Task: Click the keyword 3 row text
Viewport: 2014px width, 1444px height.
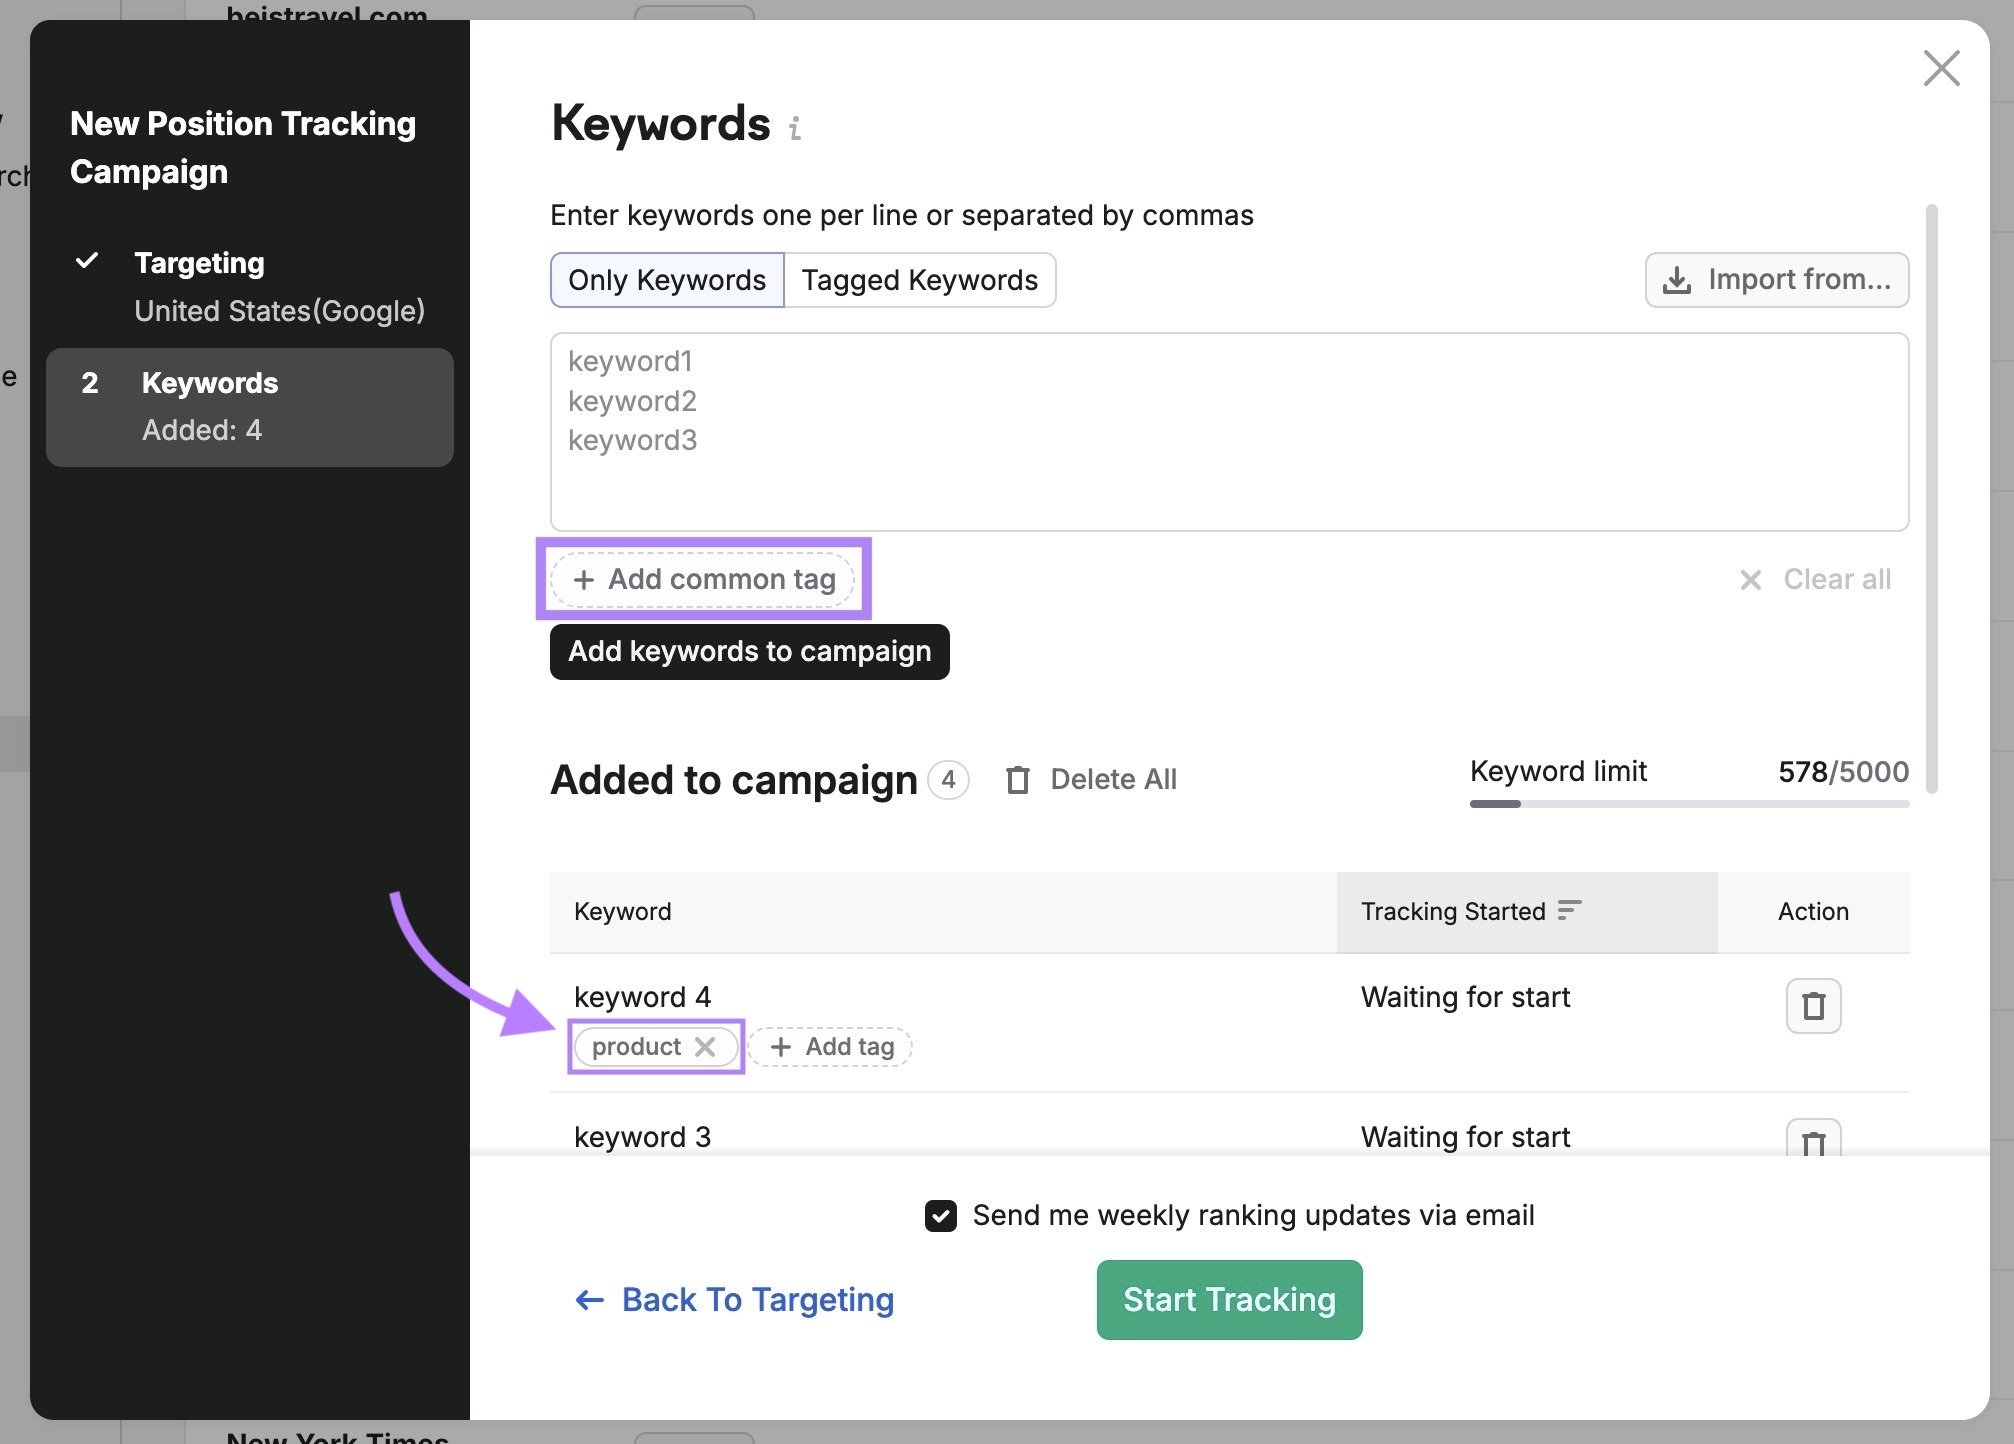Action: click(x=642, y=1137)
